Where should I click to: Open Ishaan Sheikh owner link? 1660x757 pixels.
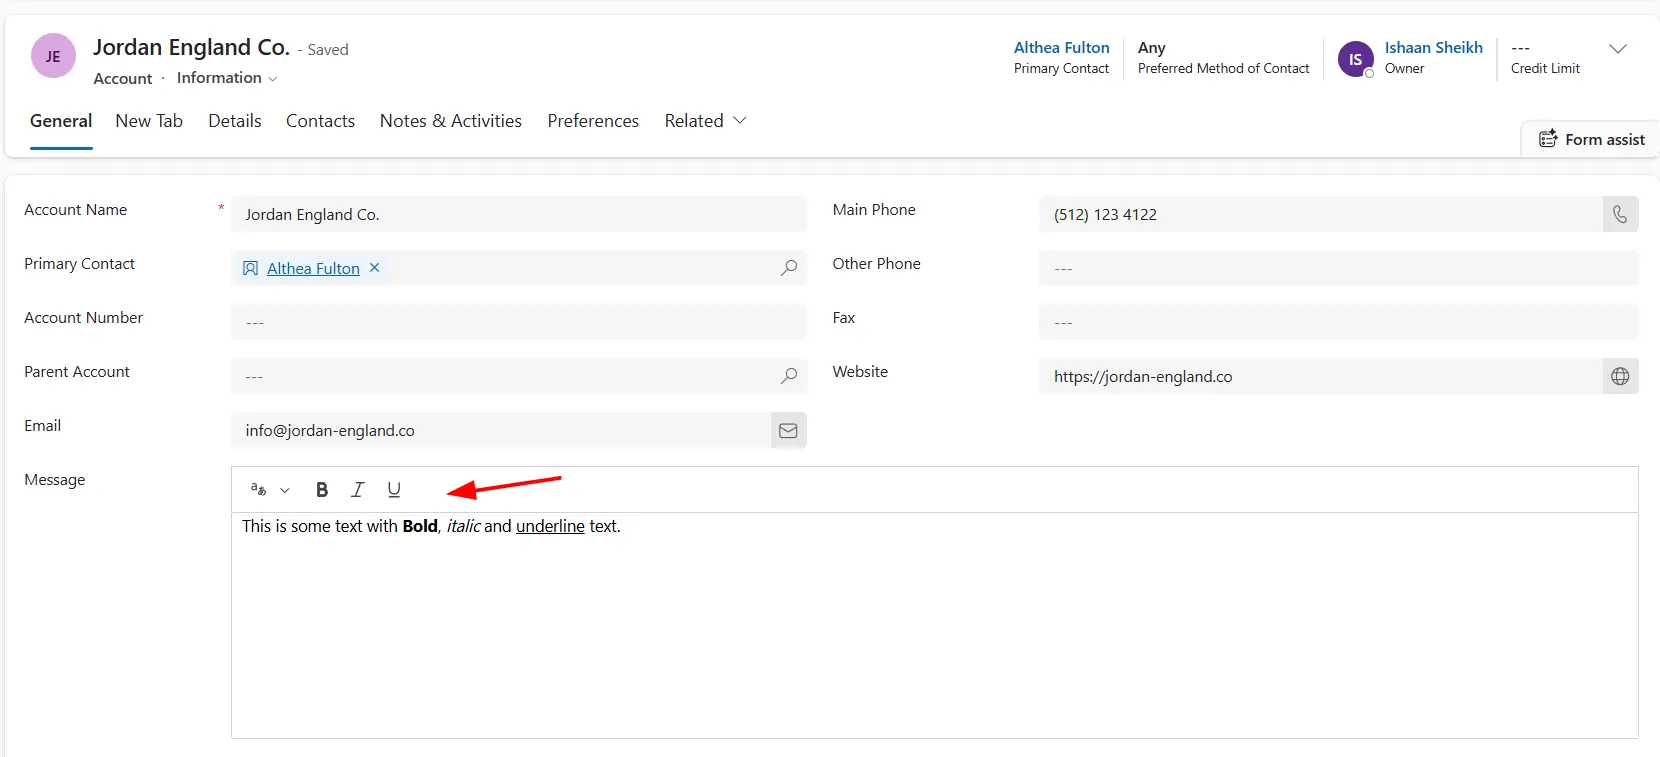click(x=1433, y=48)
